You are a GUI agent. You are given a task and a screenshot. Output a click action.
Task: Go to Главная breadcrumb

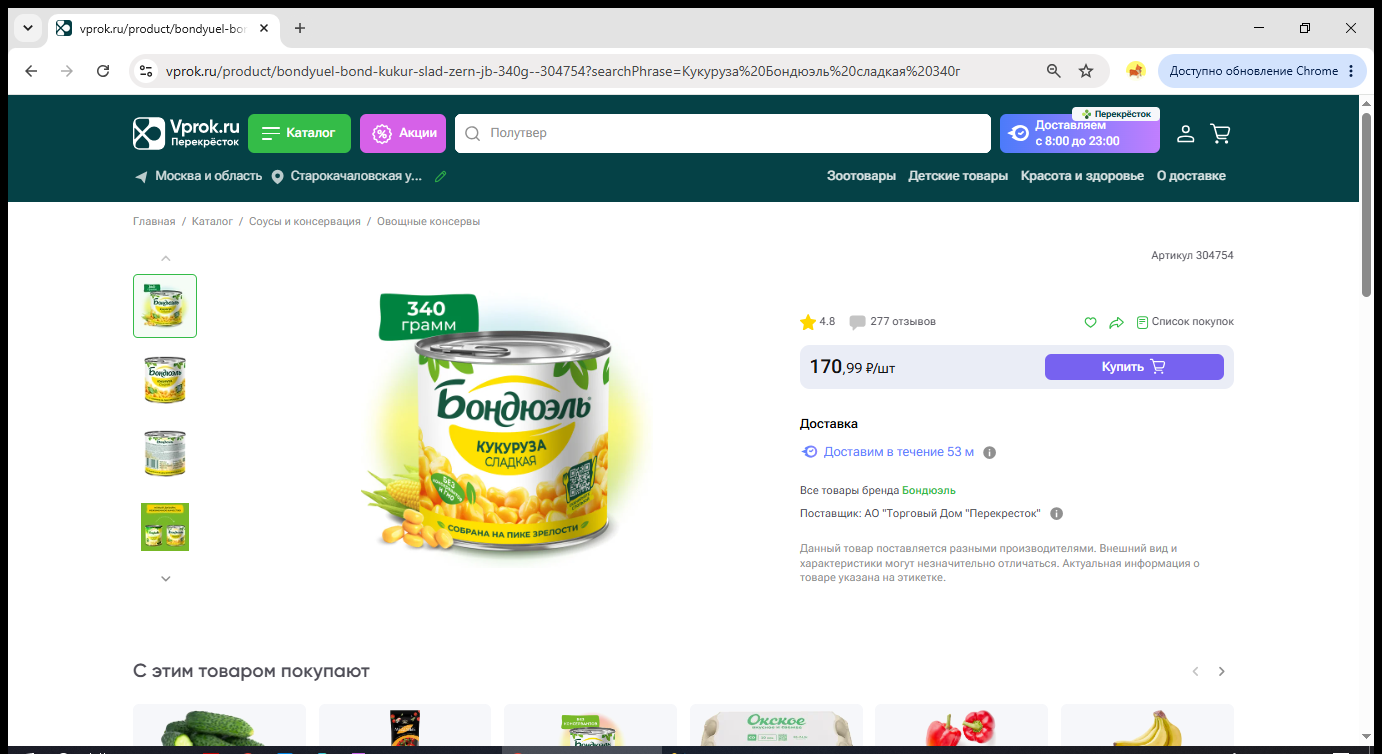pos(154,222)
